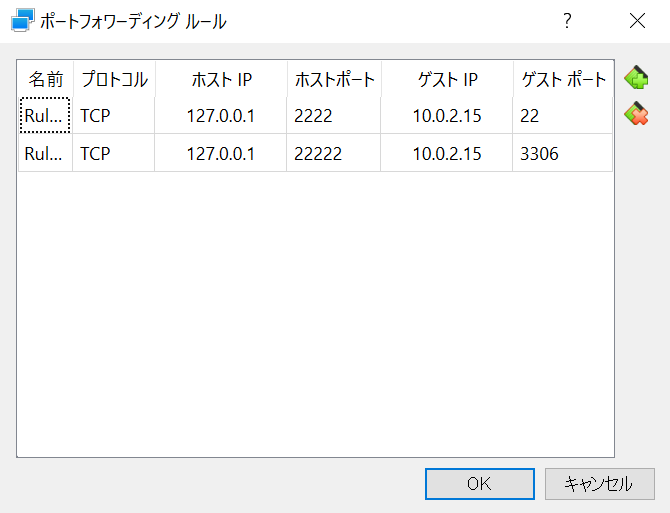This screenshot has width=670, height=513.
Task: Open the help question mark button
Action: tap(567, 21)
